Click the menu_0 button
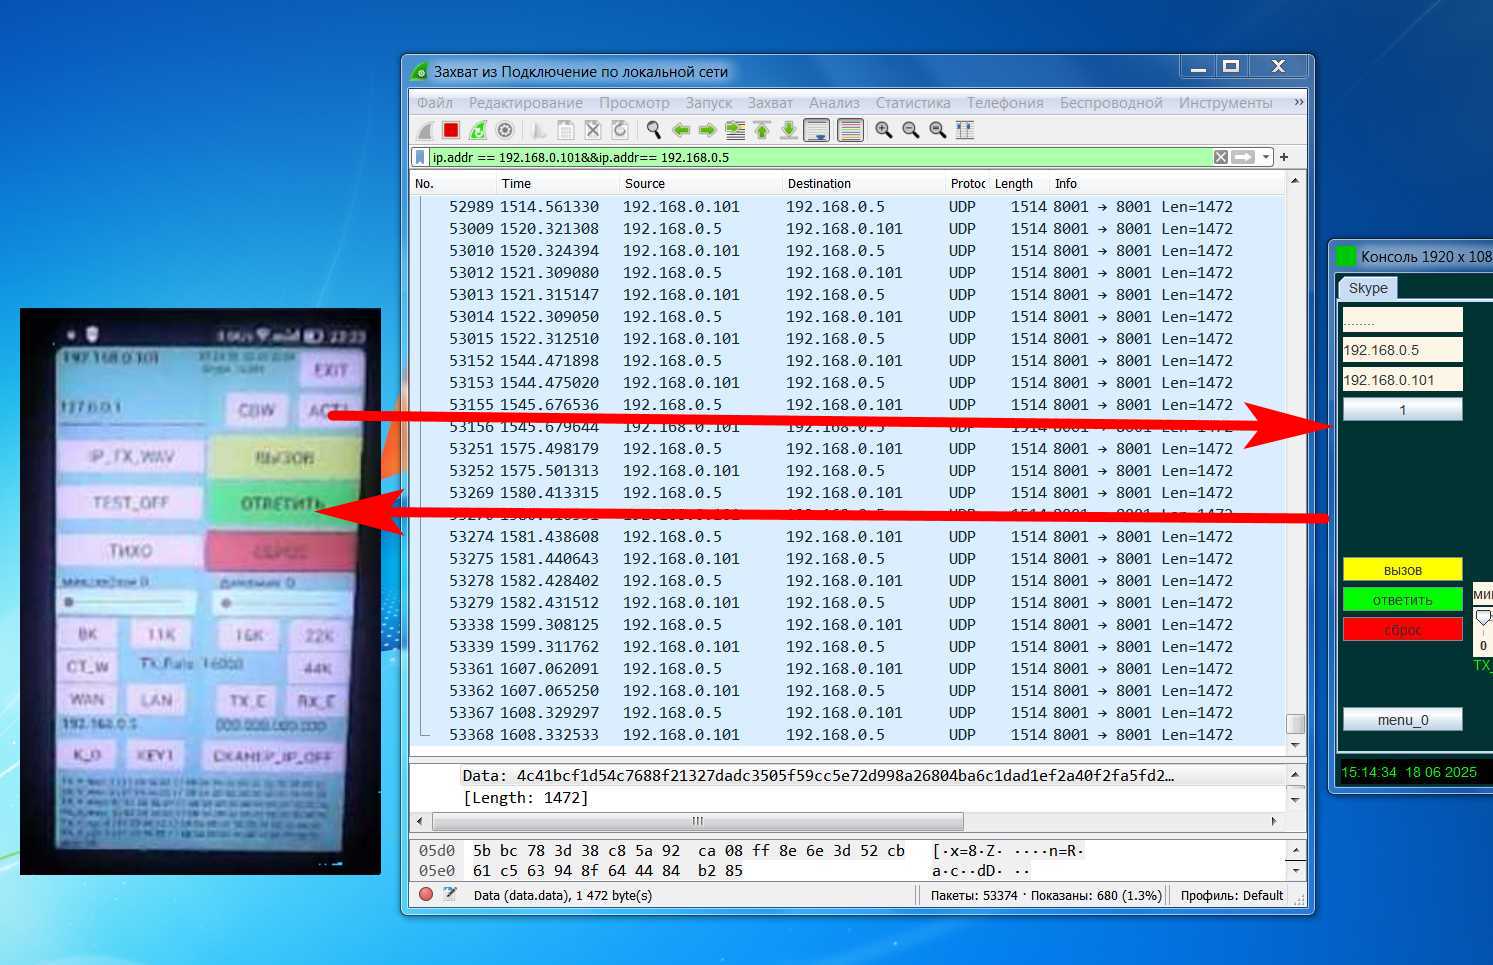Screen dimensions: 1493x965 coord(1402,720)
